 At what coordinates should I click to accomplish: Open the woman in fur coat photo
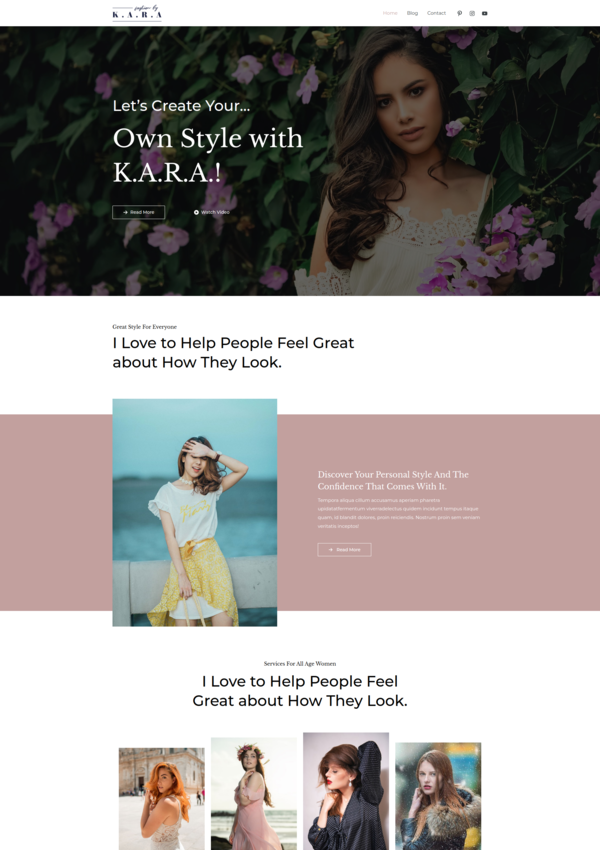[x=438, y=796]
